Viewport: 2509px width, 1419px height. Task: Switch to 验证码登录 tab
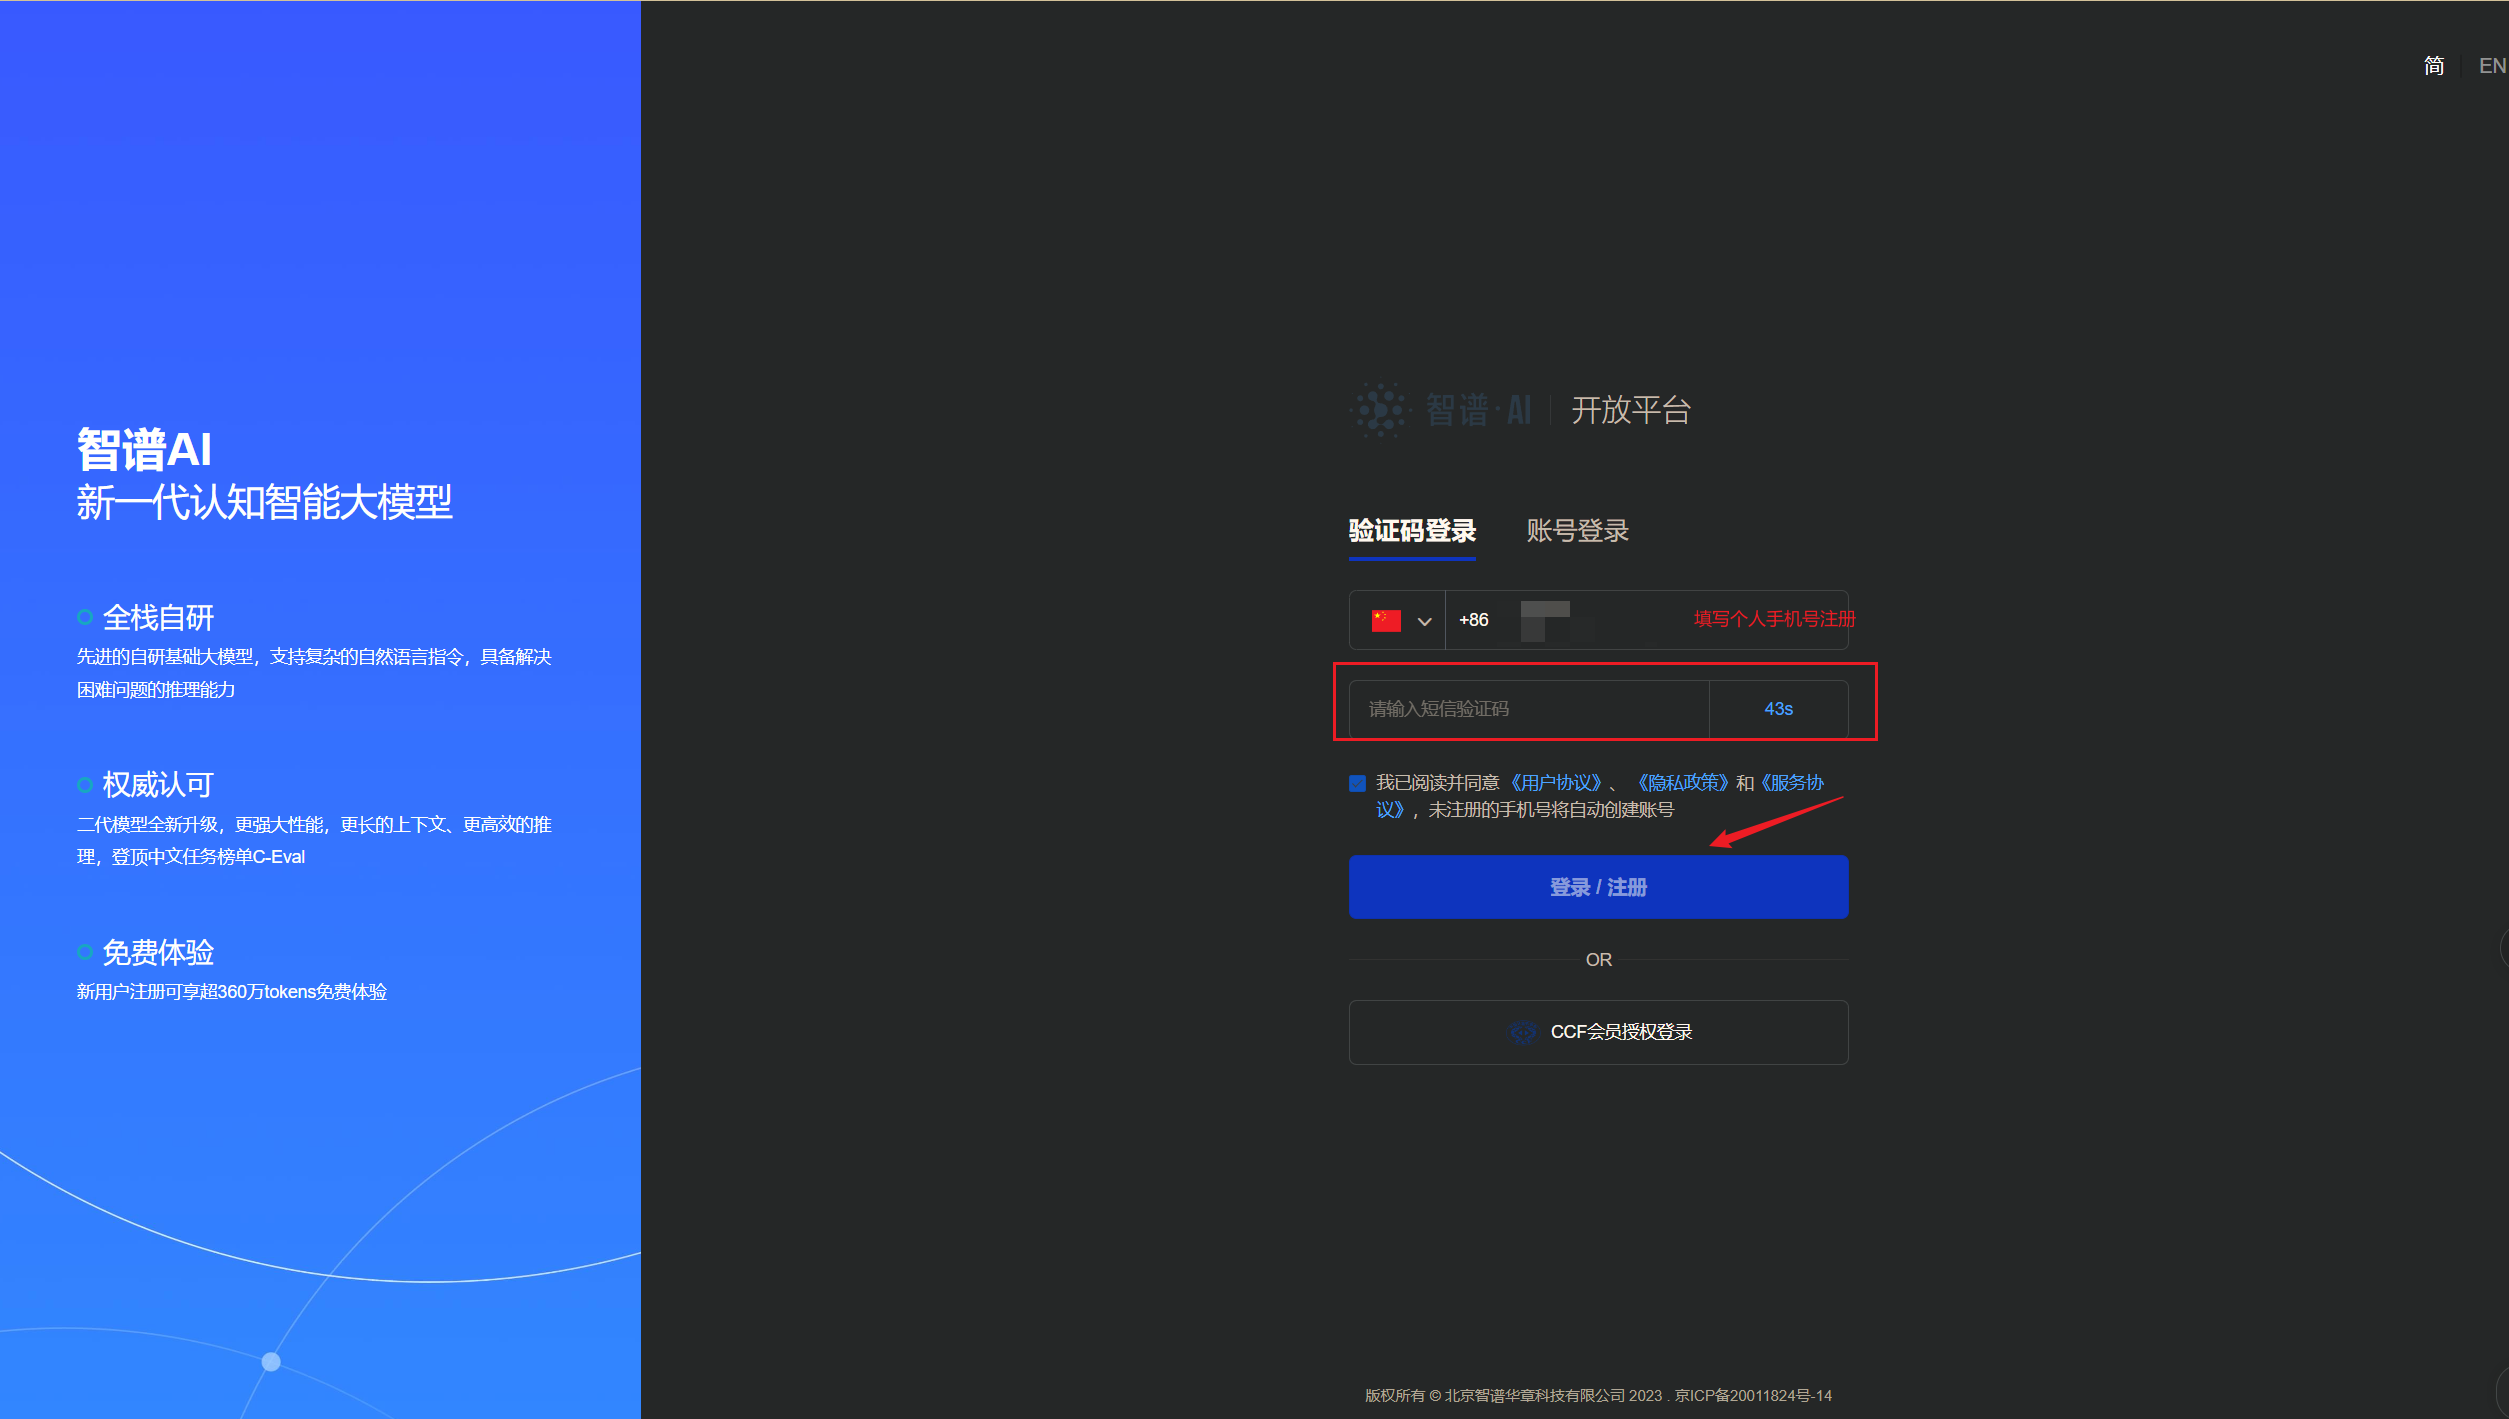(x=1412, y=531)
